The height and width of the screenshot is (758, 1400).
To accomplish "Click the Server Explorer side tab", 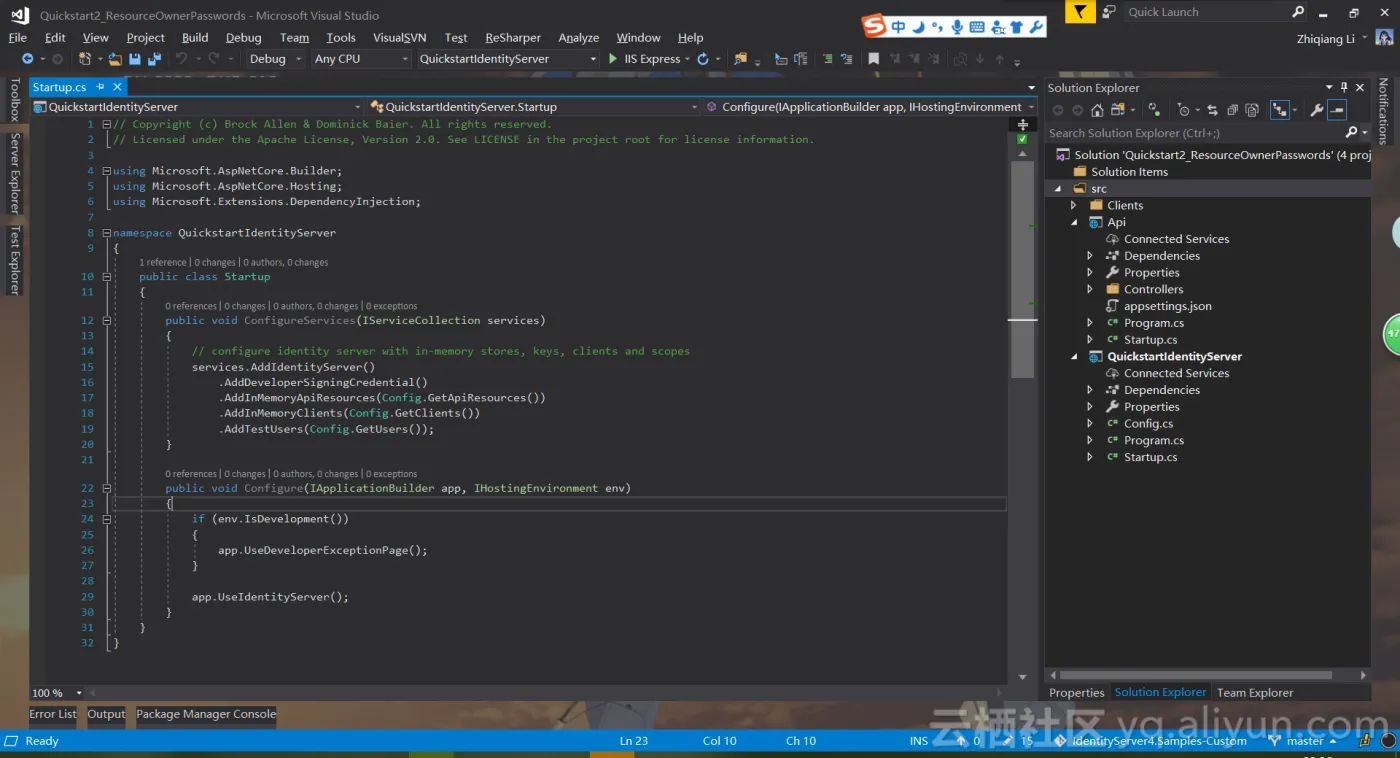I will point(14,173).
